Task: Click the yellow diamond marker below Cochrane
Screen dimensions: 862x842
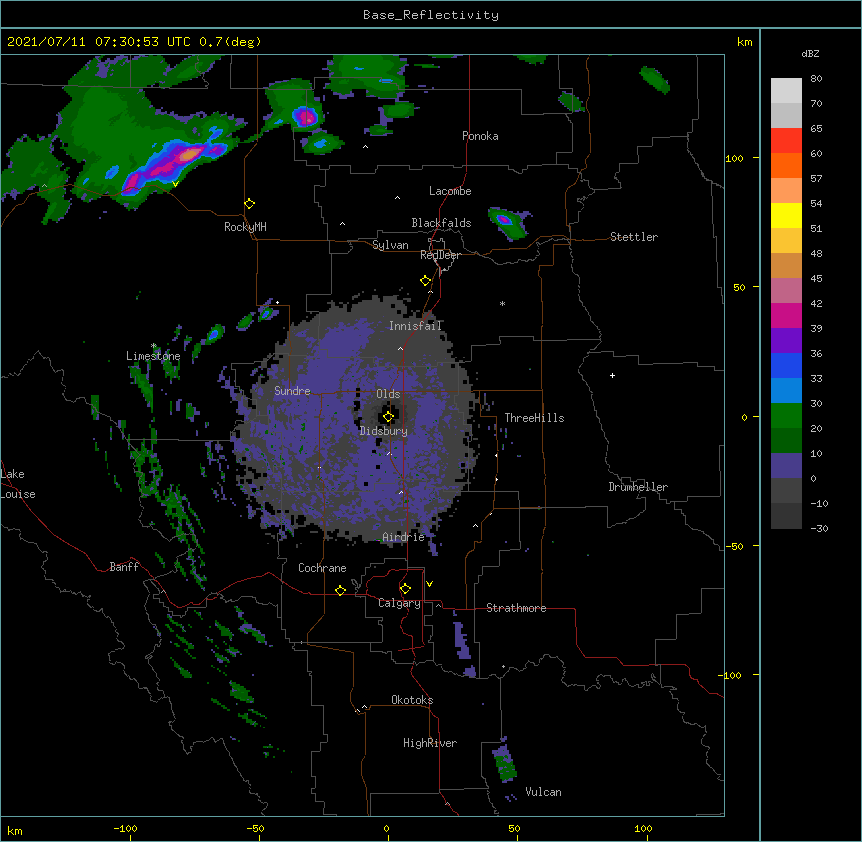Action: pos(340,590)
